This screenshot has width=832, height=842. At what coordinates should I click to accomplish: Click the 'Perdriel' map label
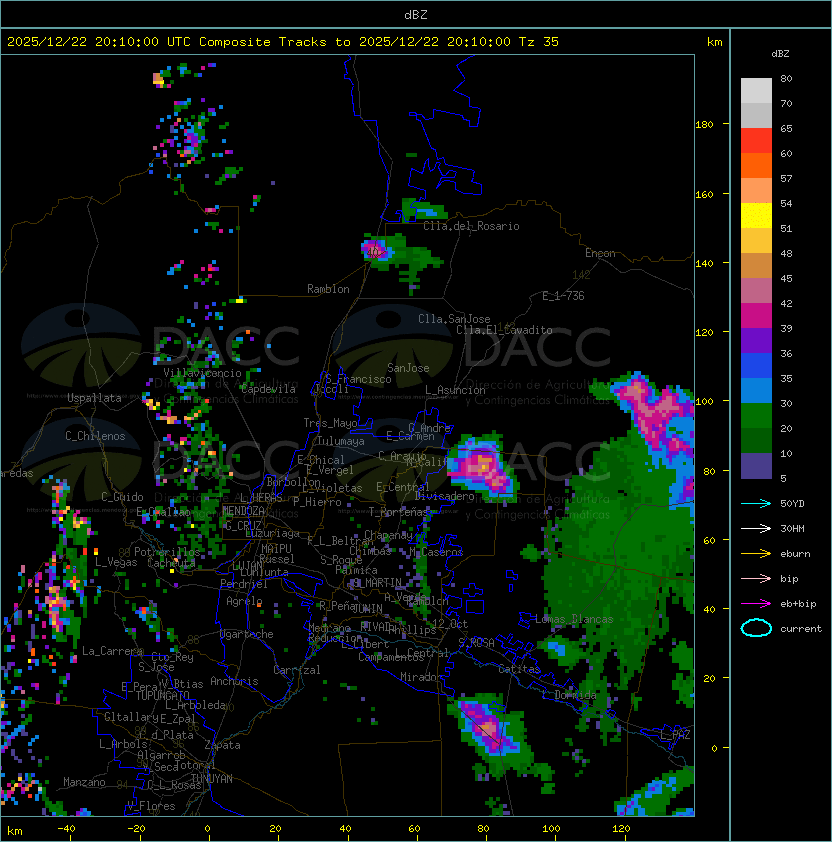(x=244, y=584)
